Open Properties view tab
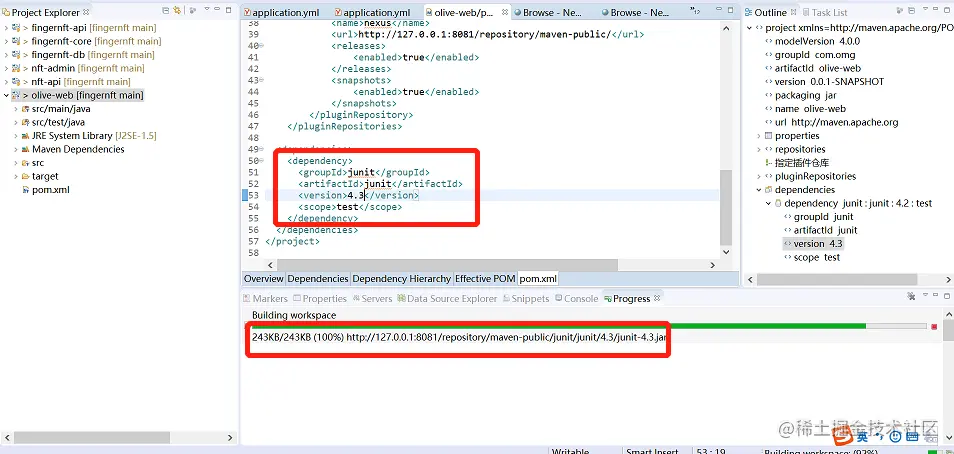This screenshot has height=454, width=954. [320, 298]
